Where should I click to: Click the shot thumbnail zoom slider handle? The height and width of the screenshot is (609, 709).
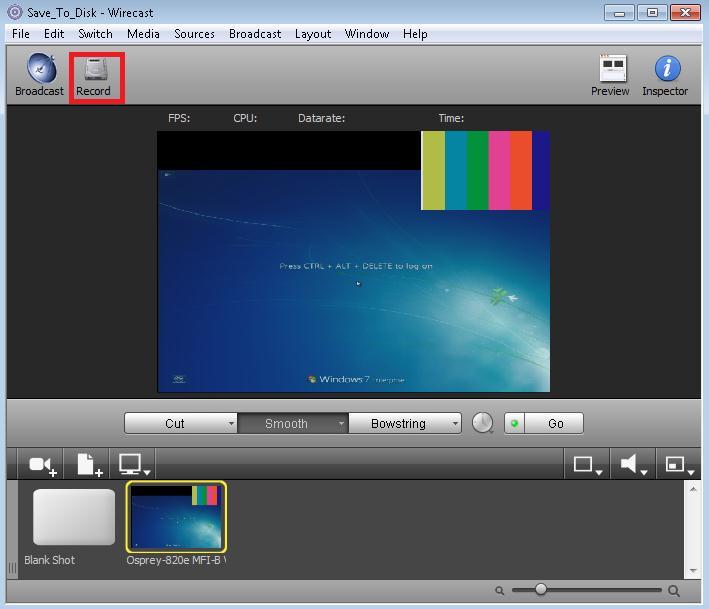(541, 589)
